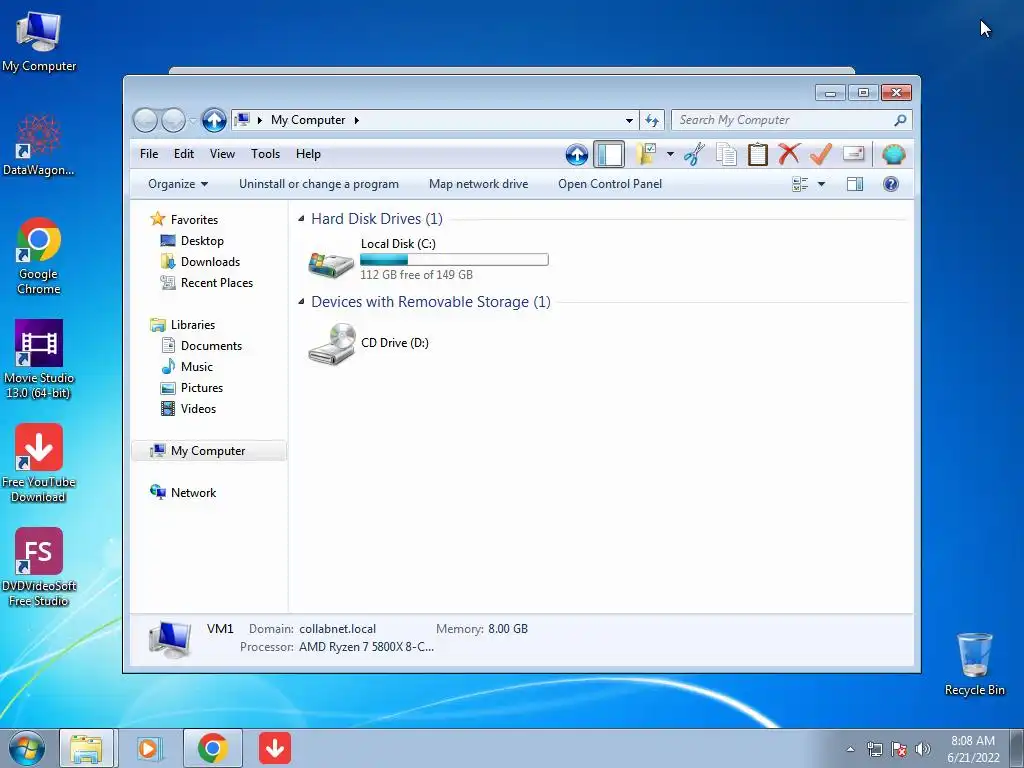Select Videos library
Screen dimensions: 1024x768
[198, 409]
